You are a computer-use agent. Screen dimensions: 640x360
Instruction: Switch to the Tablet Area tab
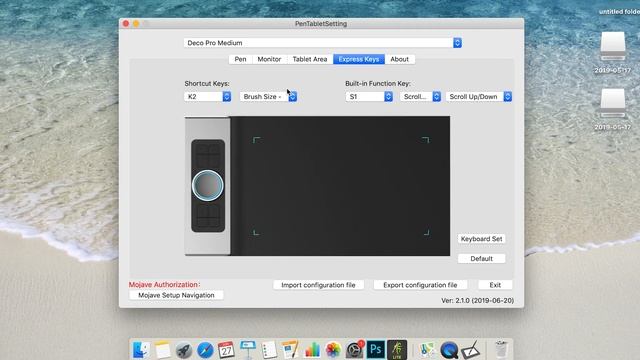(x=310, y=59)
